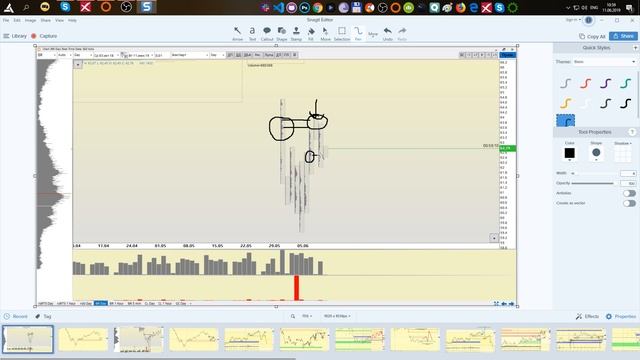Click the Undo arrow
The image size is (640, 360).
388,33
